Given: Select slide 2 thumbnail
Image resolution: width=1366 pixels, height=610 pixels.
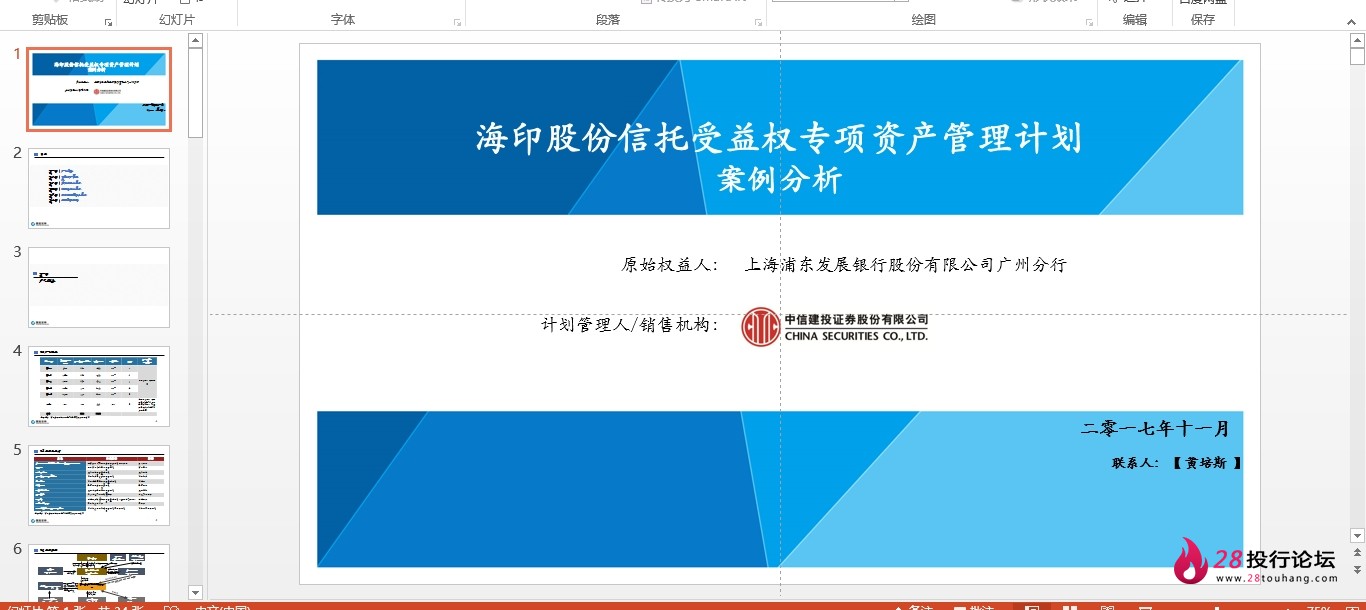Looking at the screenshot, I should (99, 188).
